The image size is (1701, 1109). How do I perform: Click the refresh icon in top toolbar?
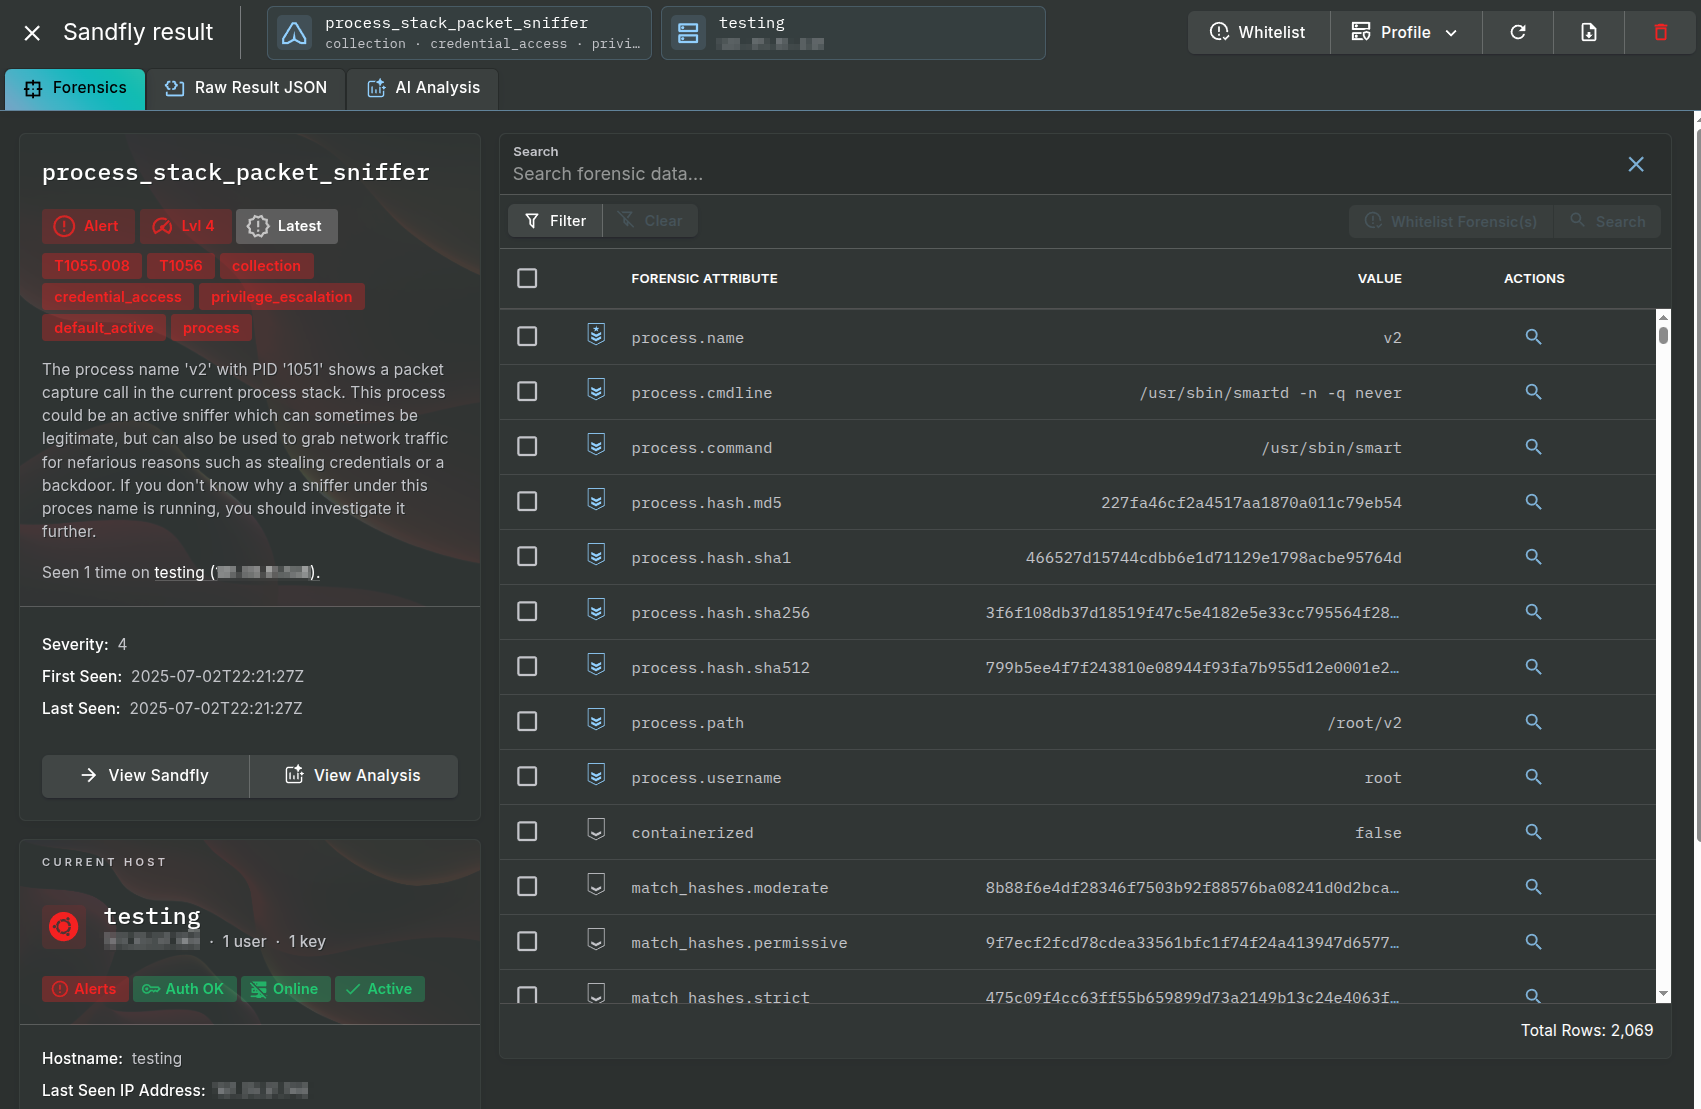point(1518,32)
